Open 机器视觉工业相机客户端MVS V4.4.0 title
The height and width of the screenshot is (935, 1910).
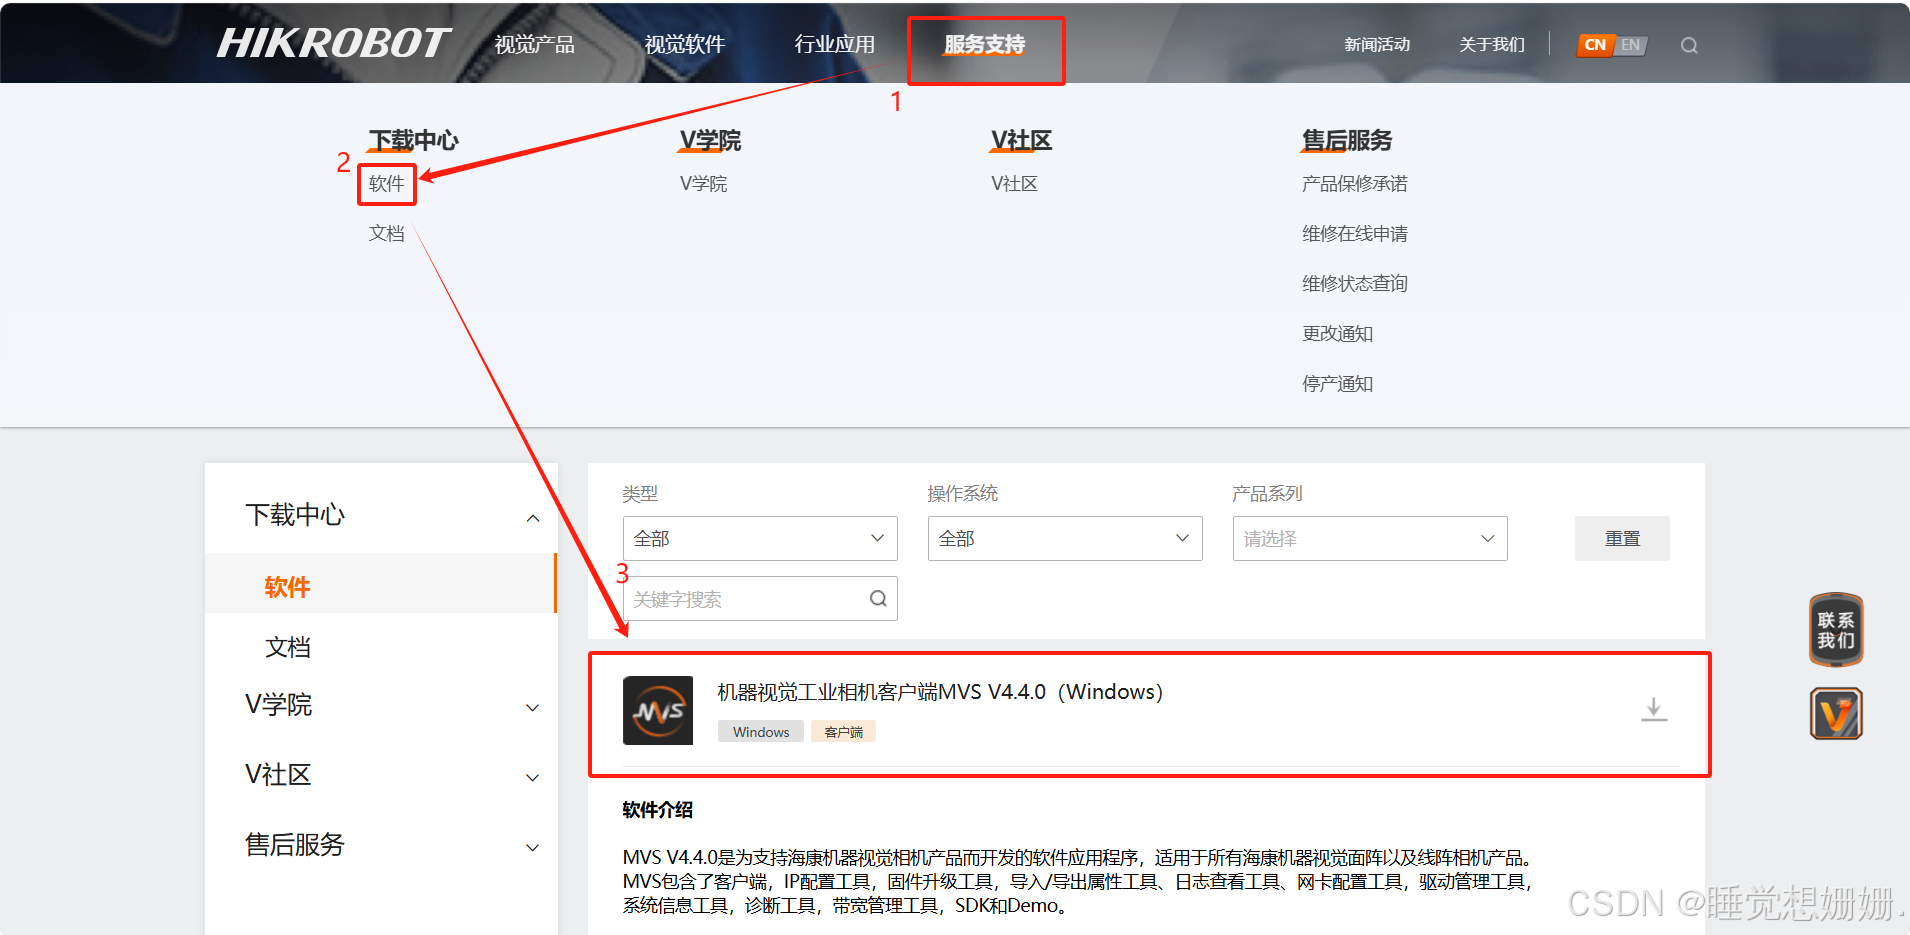pos(940,692)
